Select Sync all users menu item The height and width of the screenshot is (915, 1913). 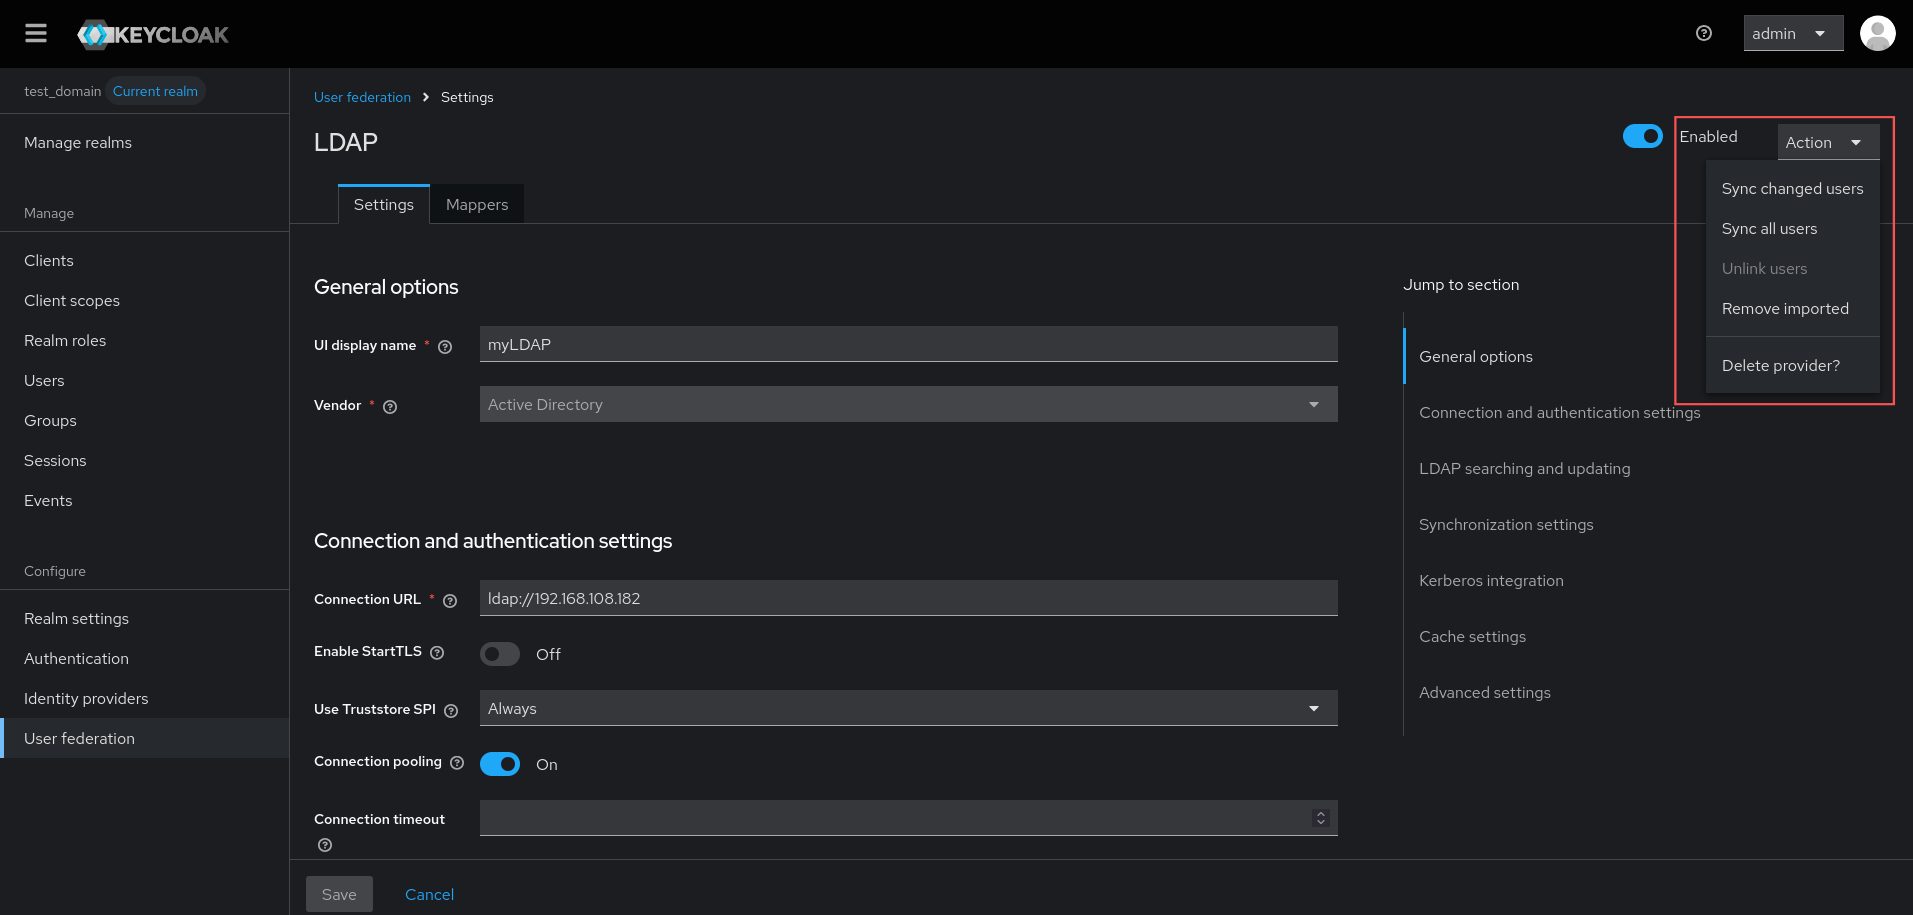point(1769,229)
